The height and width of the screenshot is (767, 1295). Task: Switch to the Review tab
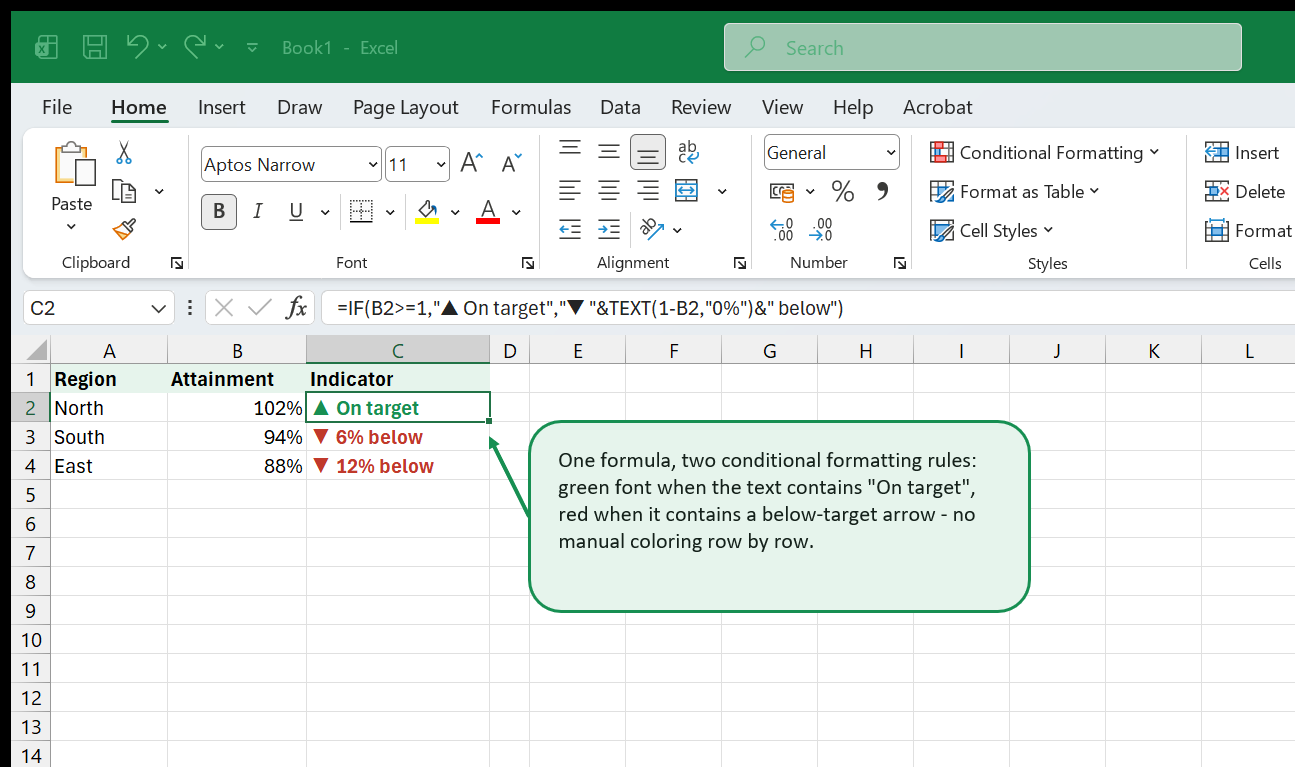point(701,107)
